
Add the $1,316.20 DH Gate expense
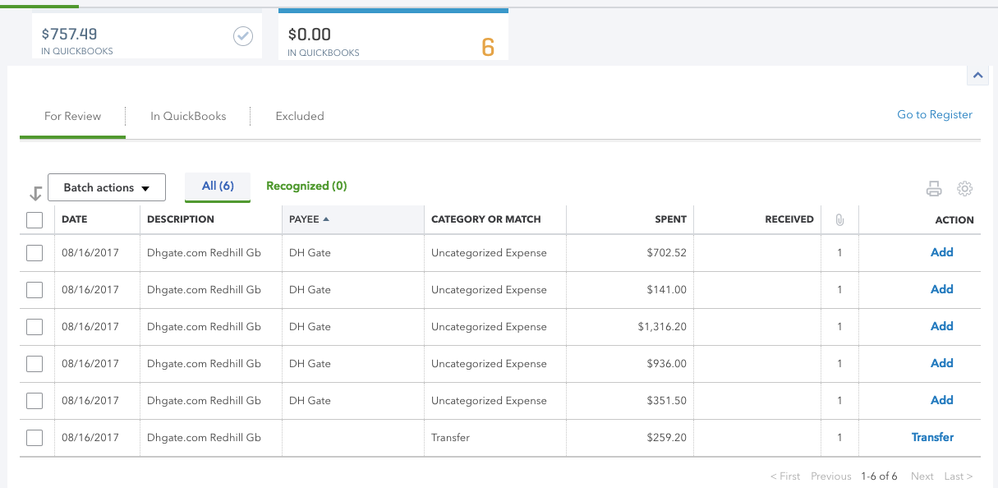tap(941, 326)
